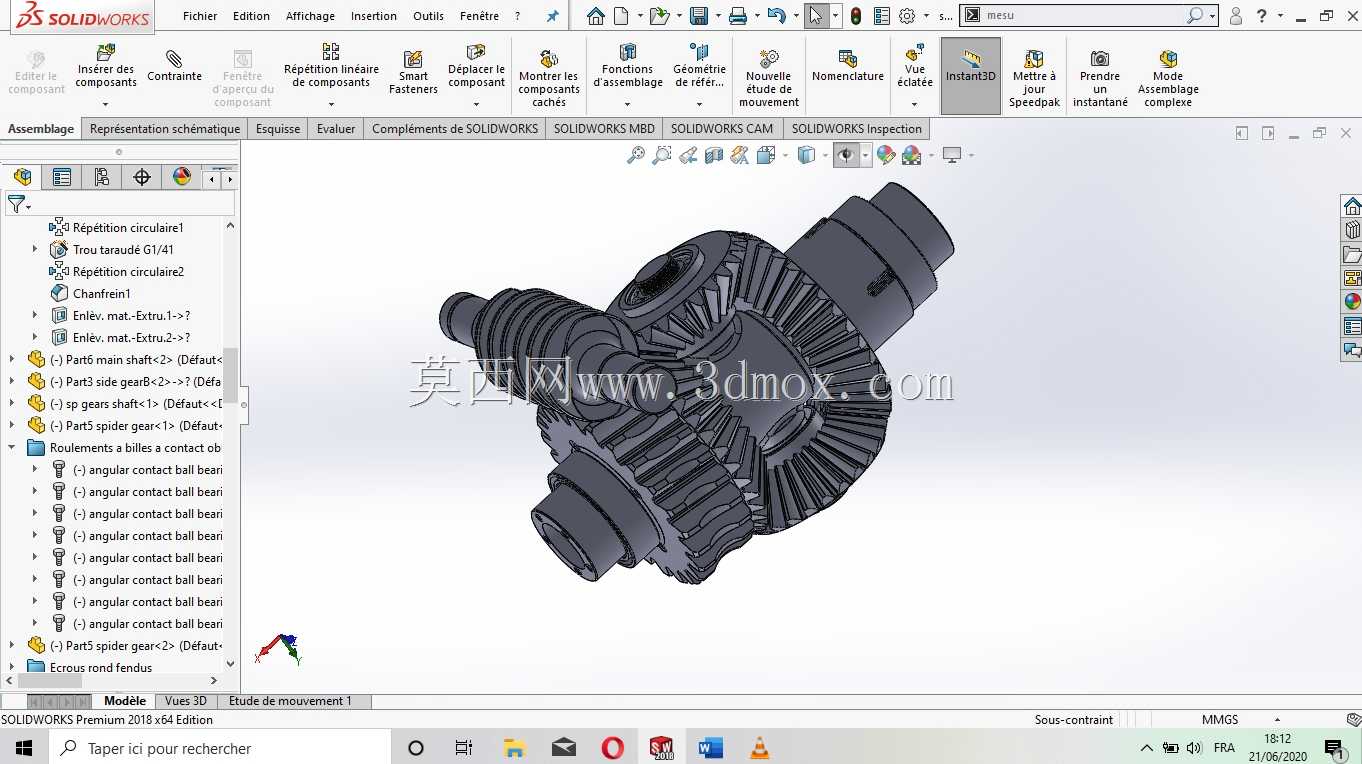Toggle the Instant3D button
The image size is (1362, 764).
pos(971,76)
